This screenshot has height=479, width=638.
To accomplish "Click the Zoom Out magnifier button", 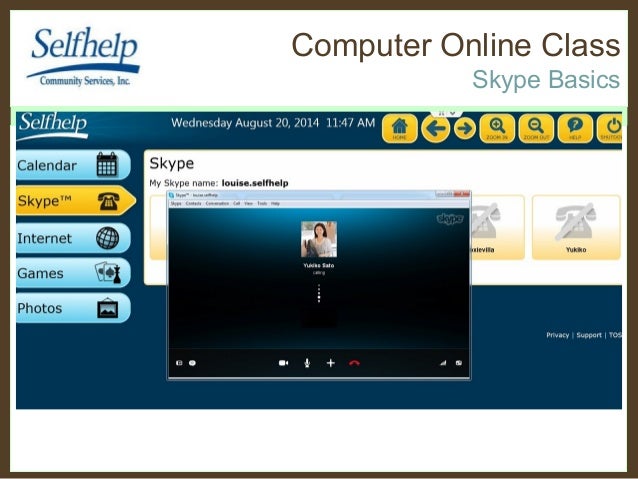I will click(x=536, y=129).
